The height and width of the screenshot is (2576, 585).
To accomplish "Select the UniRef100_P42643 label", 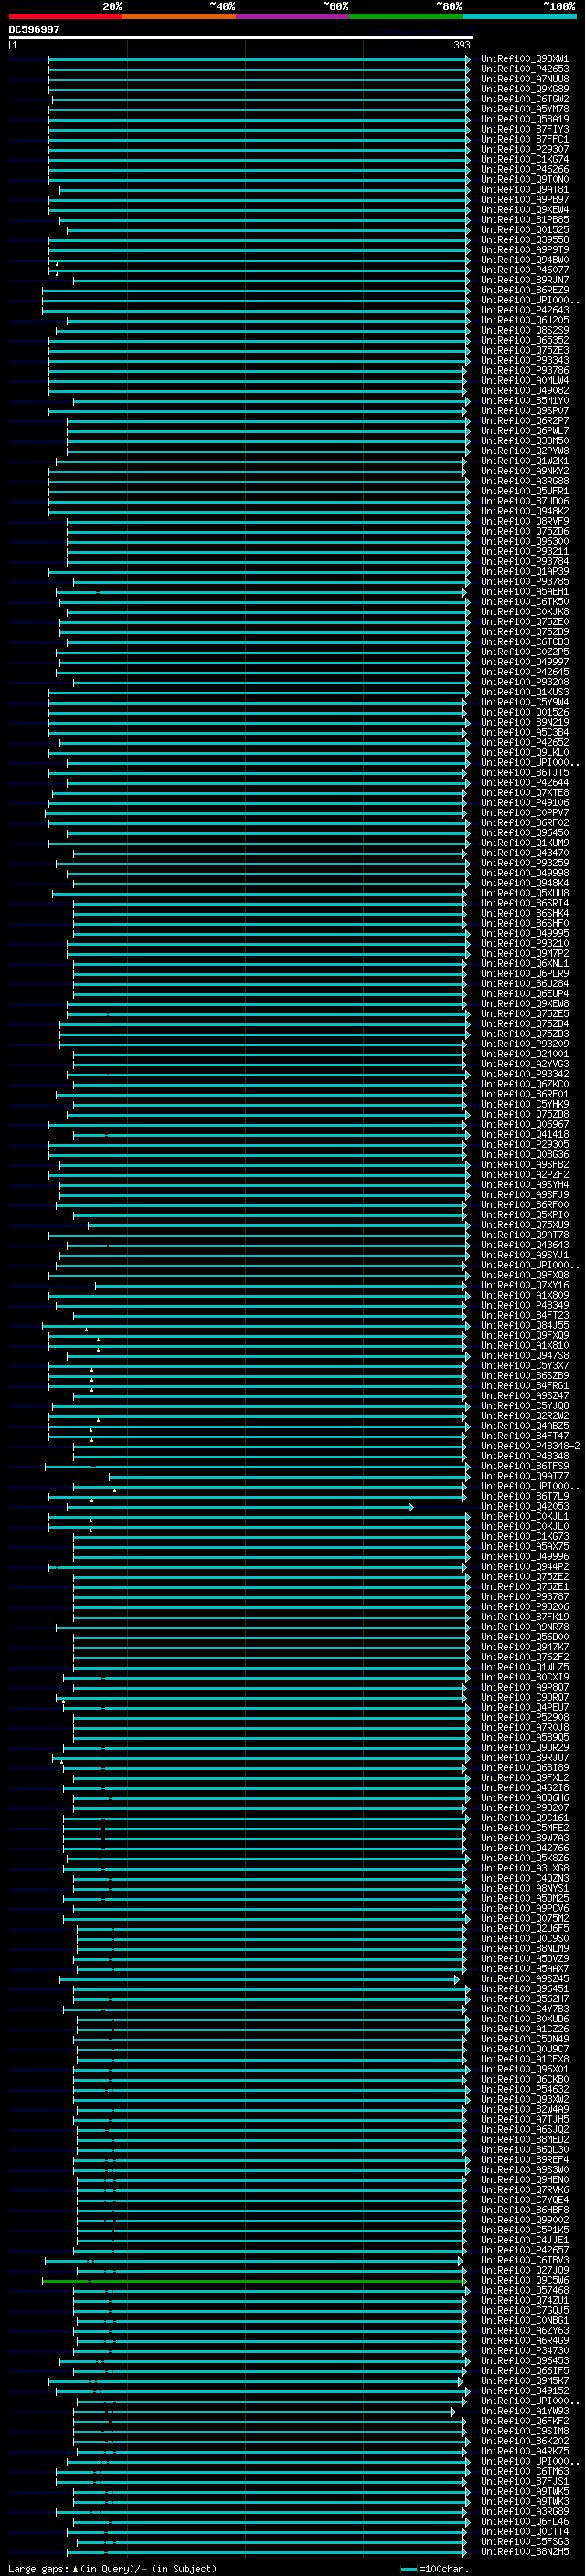I will pyautogui.click(x=524, y=310).
